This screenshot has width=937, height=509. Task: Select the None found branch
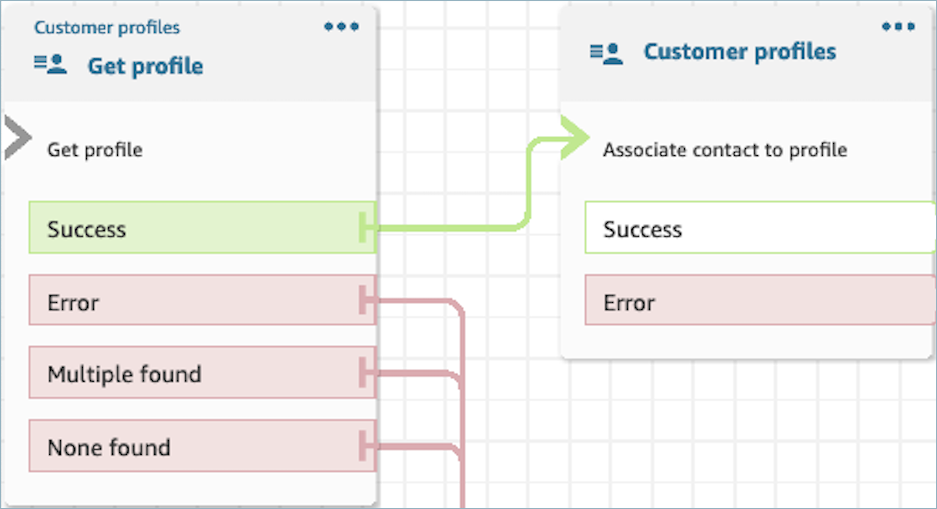coord(190,447)
